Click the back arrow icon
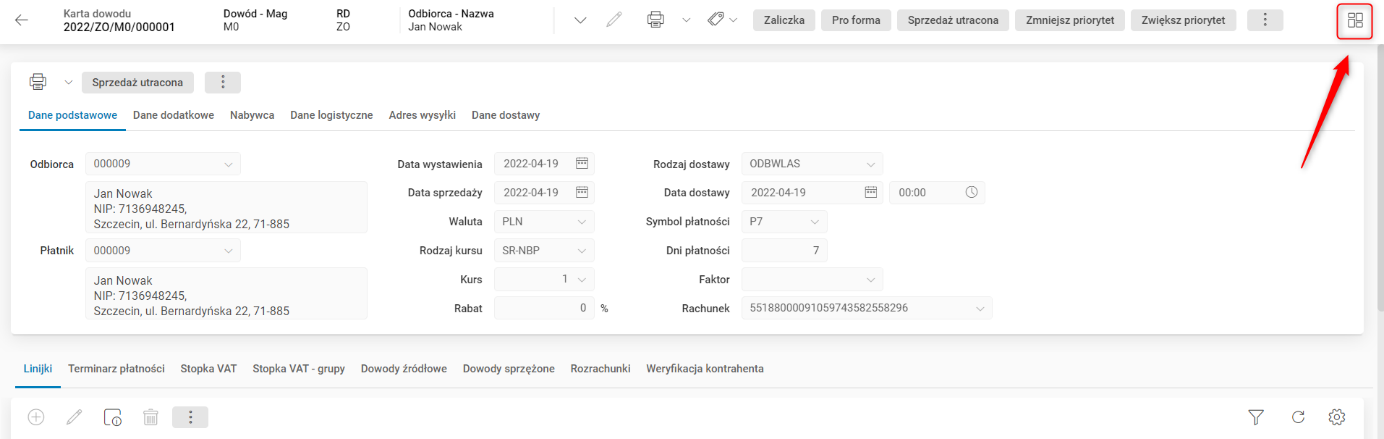Screen dimensions: 1384x439 [x=22, y=20]
